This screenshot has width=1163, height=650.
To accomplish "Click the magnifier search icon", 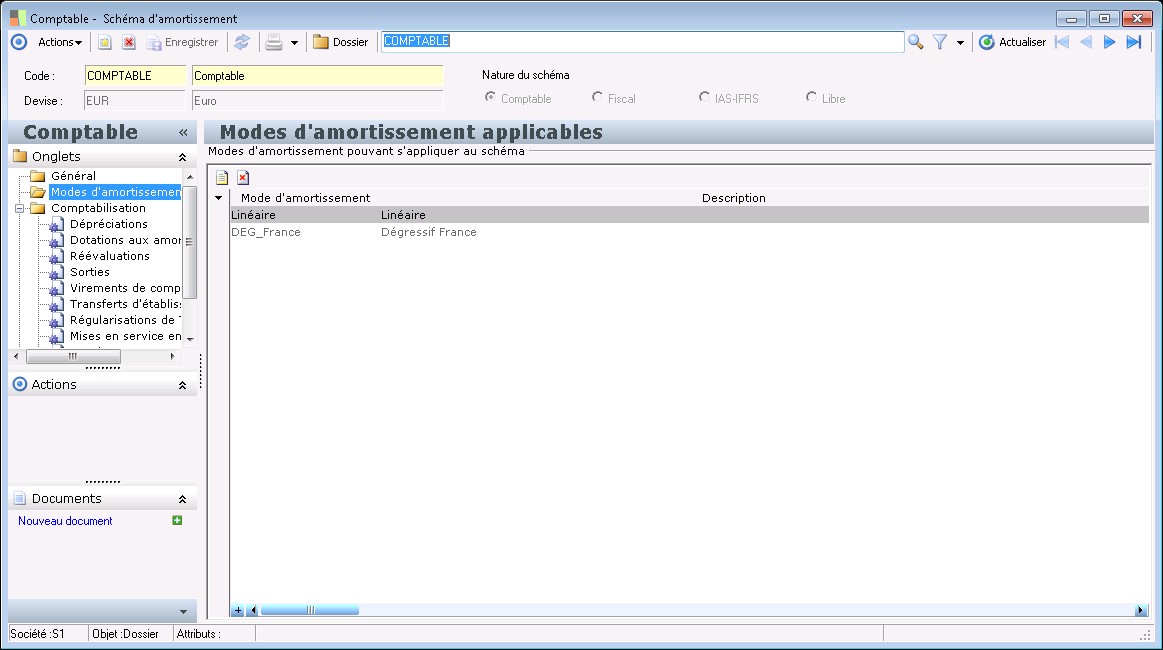I will (x=916, y=42).
